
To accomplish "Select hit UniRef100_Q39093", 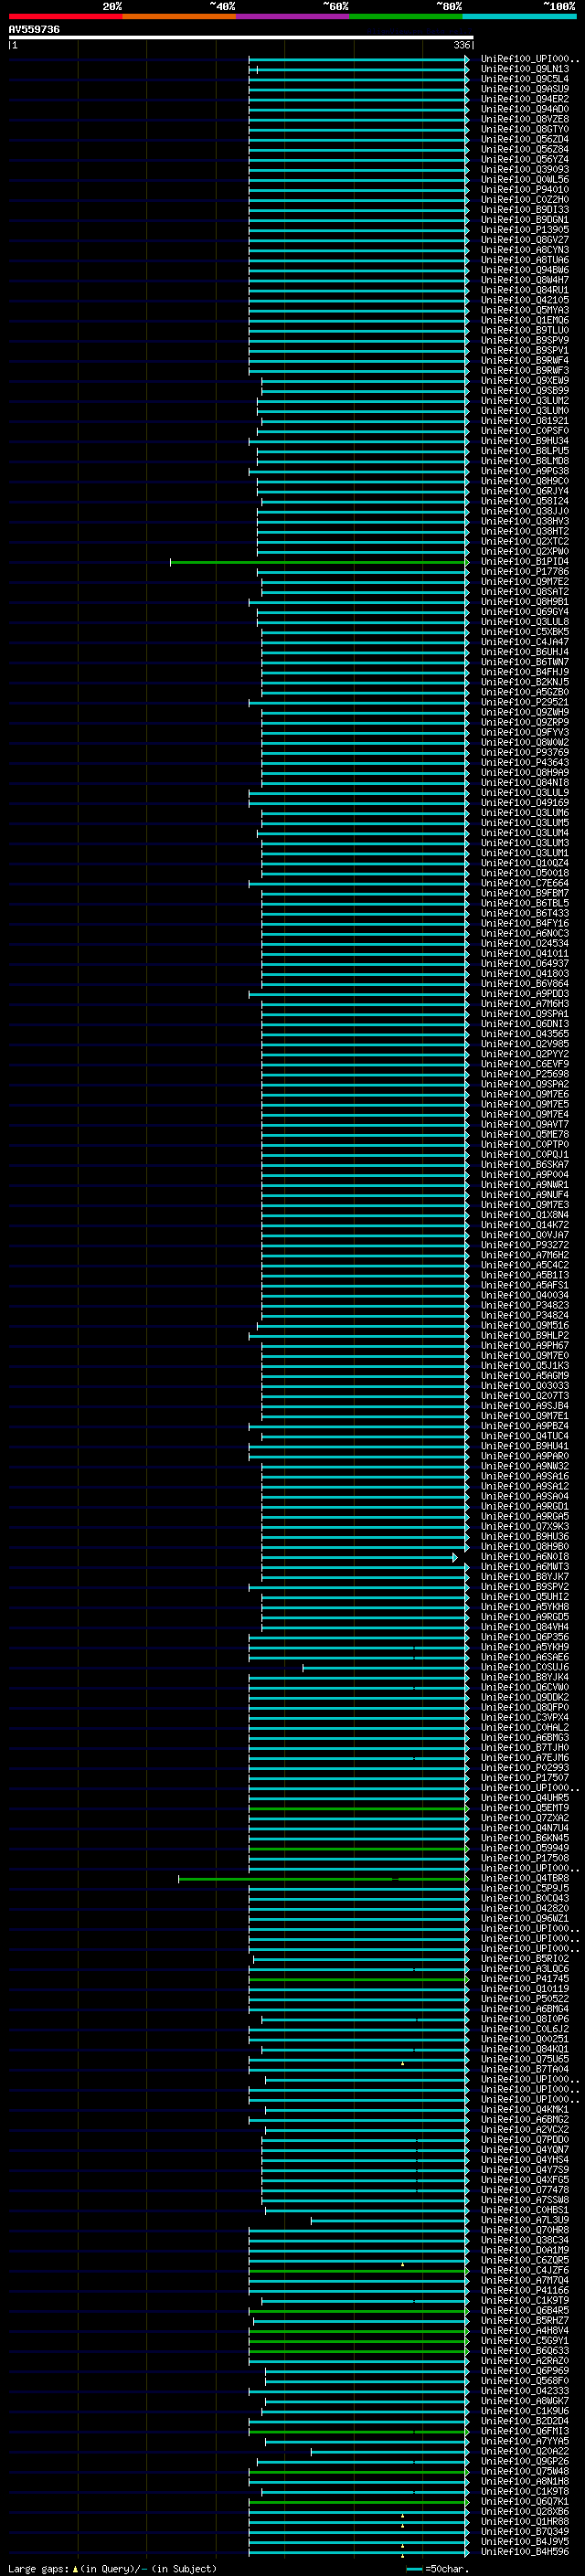I will click(524, 170).
